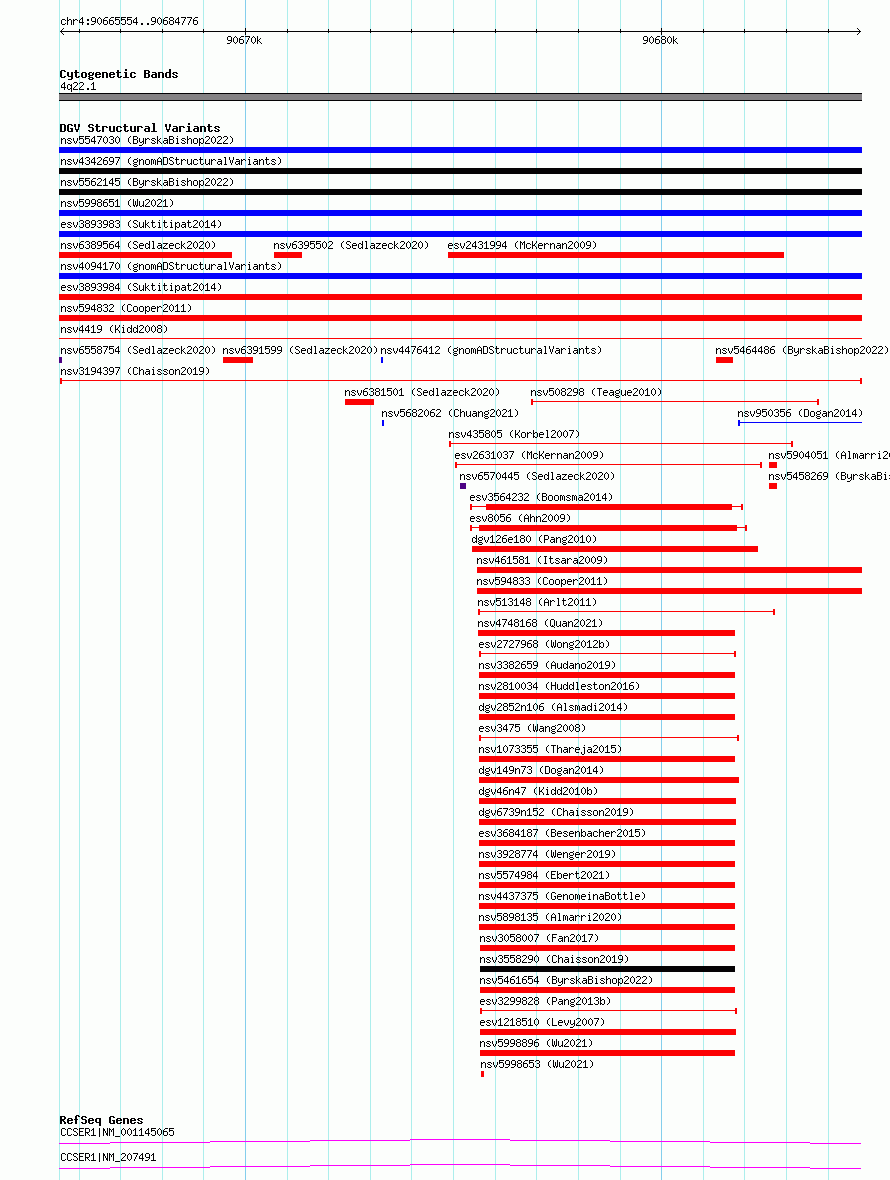This screenshot has height=1180, width=890.
Task: Select nsv6558754 (Sedlazeck2020) label
Action: pos(138,351)
